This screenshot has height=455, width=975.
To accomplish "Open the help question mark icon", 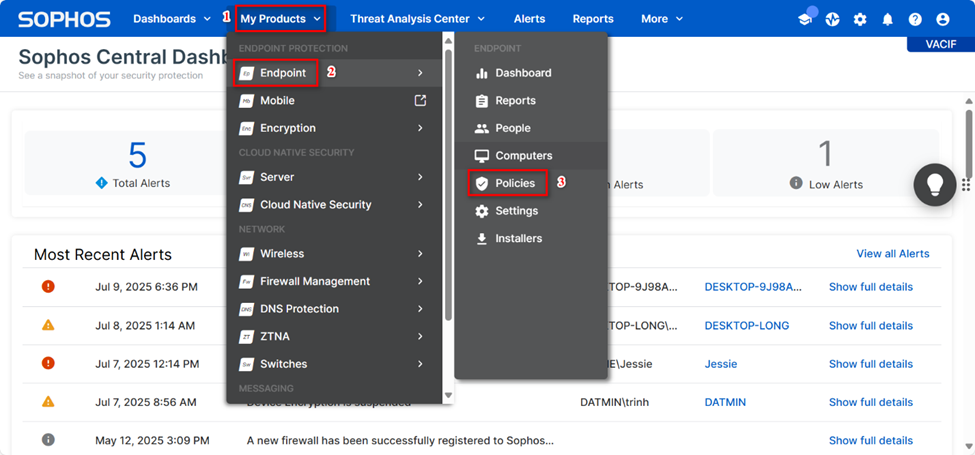I will 915,19.
